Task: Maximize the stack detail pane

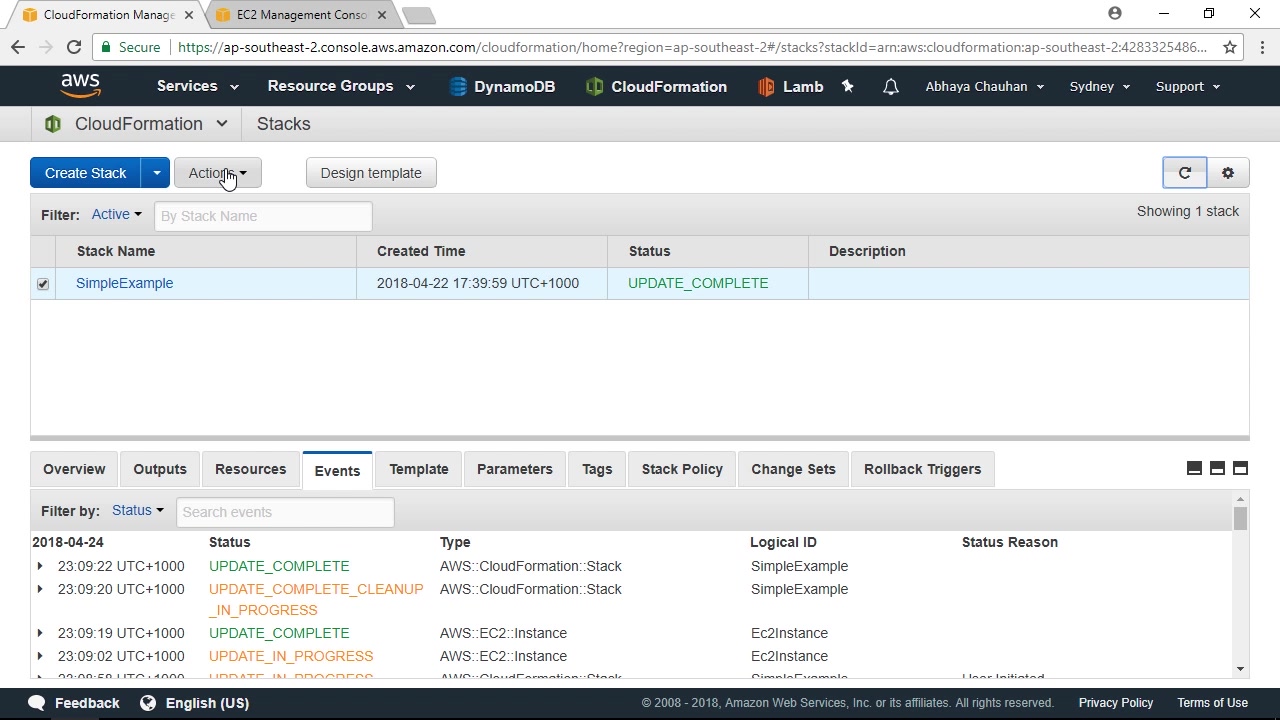Action: point(1240,468)
